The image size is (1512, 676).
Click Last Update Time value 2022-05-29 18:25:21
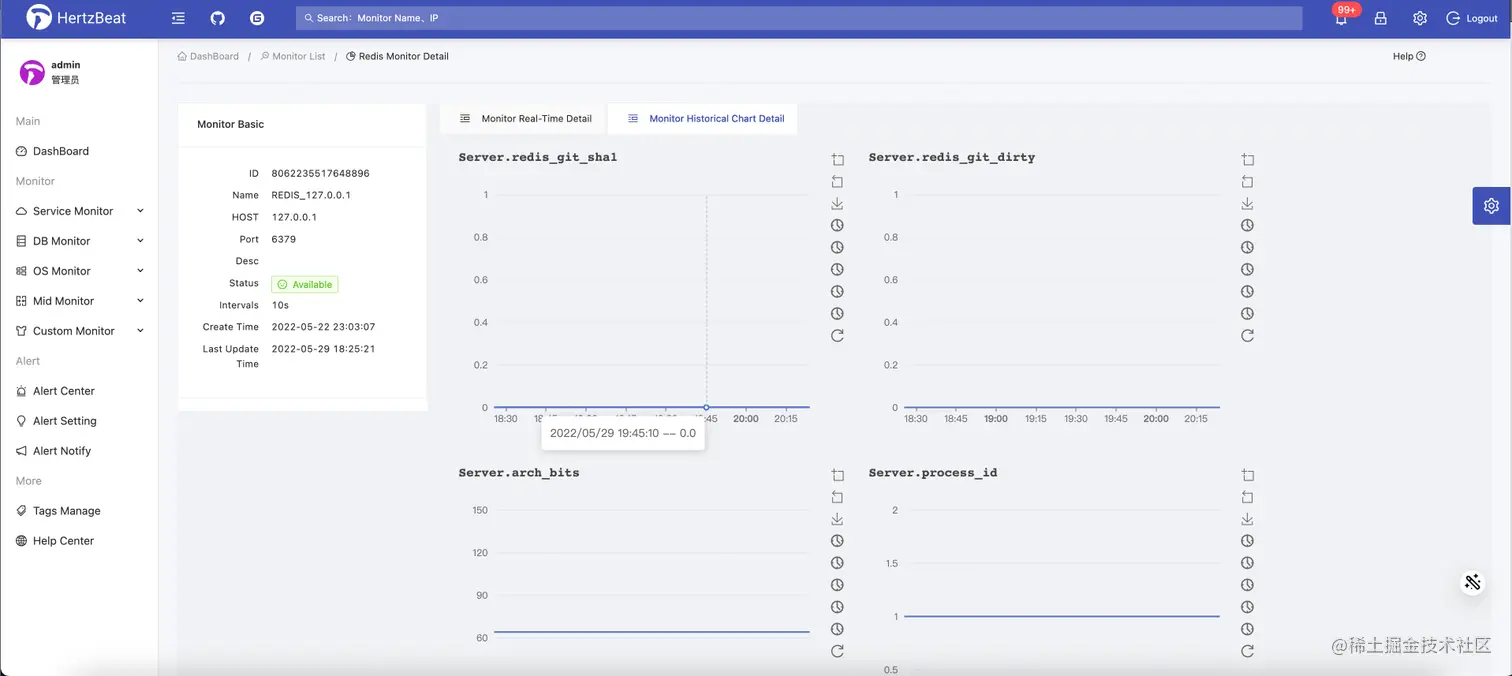click(324, 349)
